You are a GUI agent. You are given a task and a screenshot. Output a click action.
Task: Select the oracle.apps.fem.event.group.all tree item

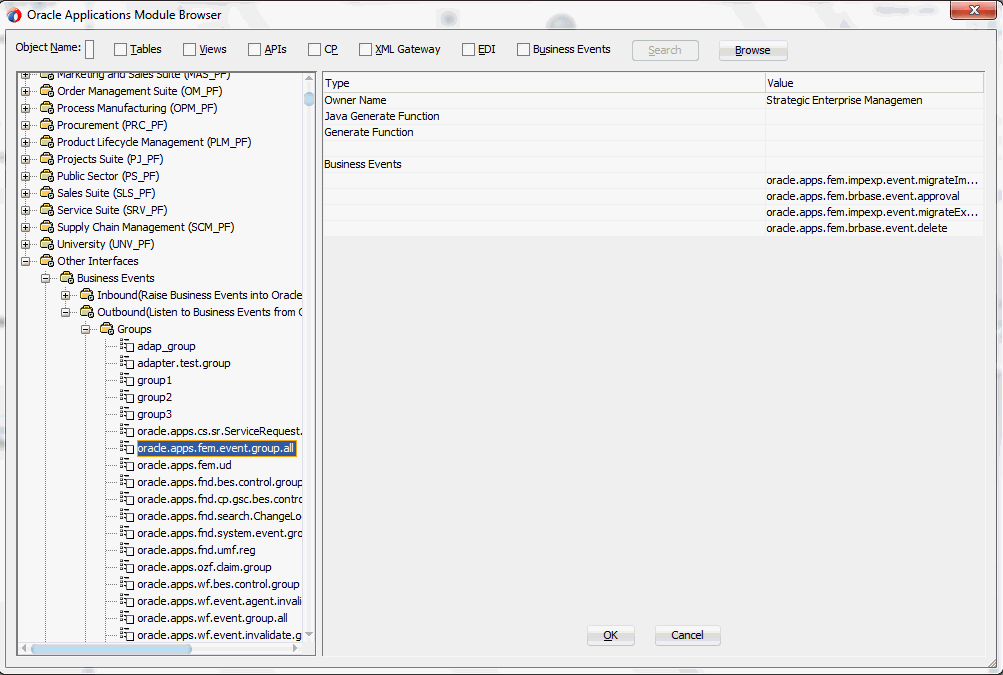coord(216,448)
